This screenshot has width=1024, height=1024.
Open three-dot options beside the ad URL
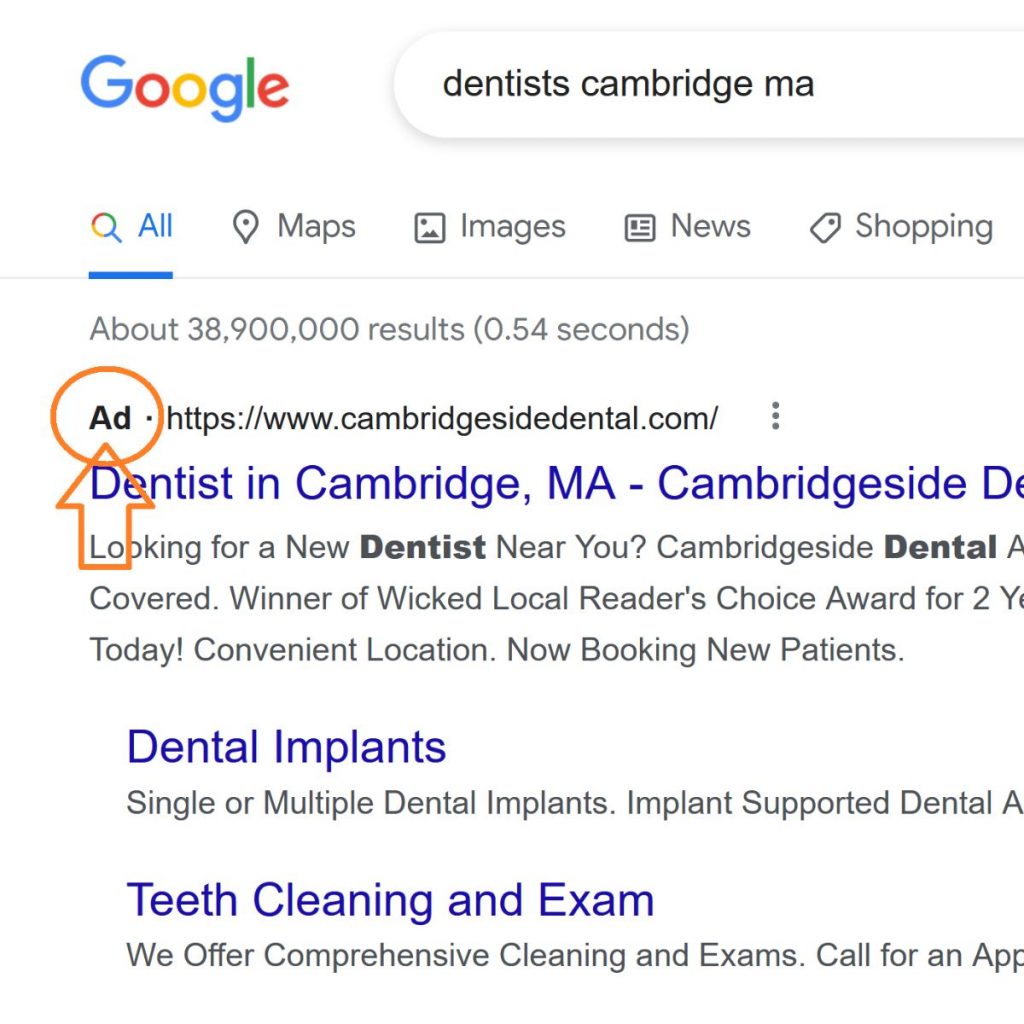775,417
